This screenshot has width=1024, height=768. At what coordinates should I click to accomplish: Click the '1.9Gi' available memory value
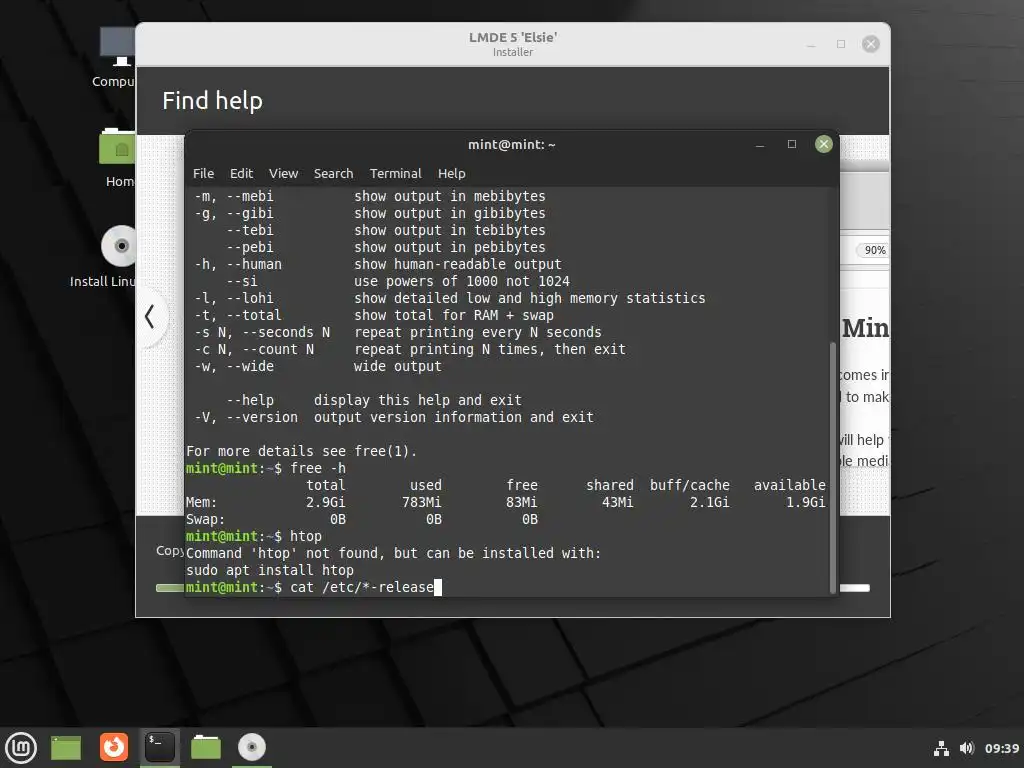point(805,502)
